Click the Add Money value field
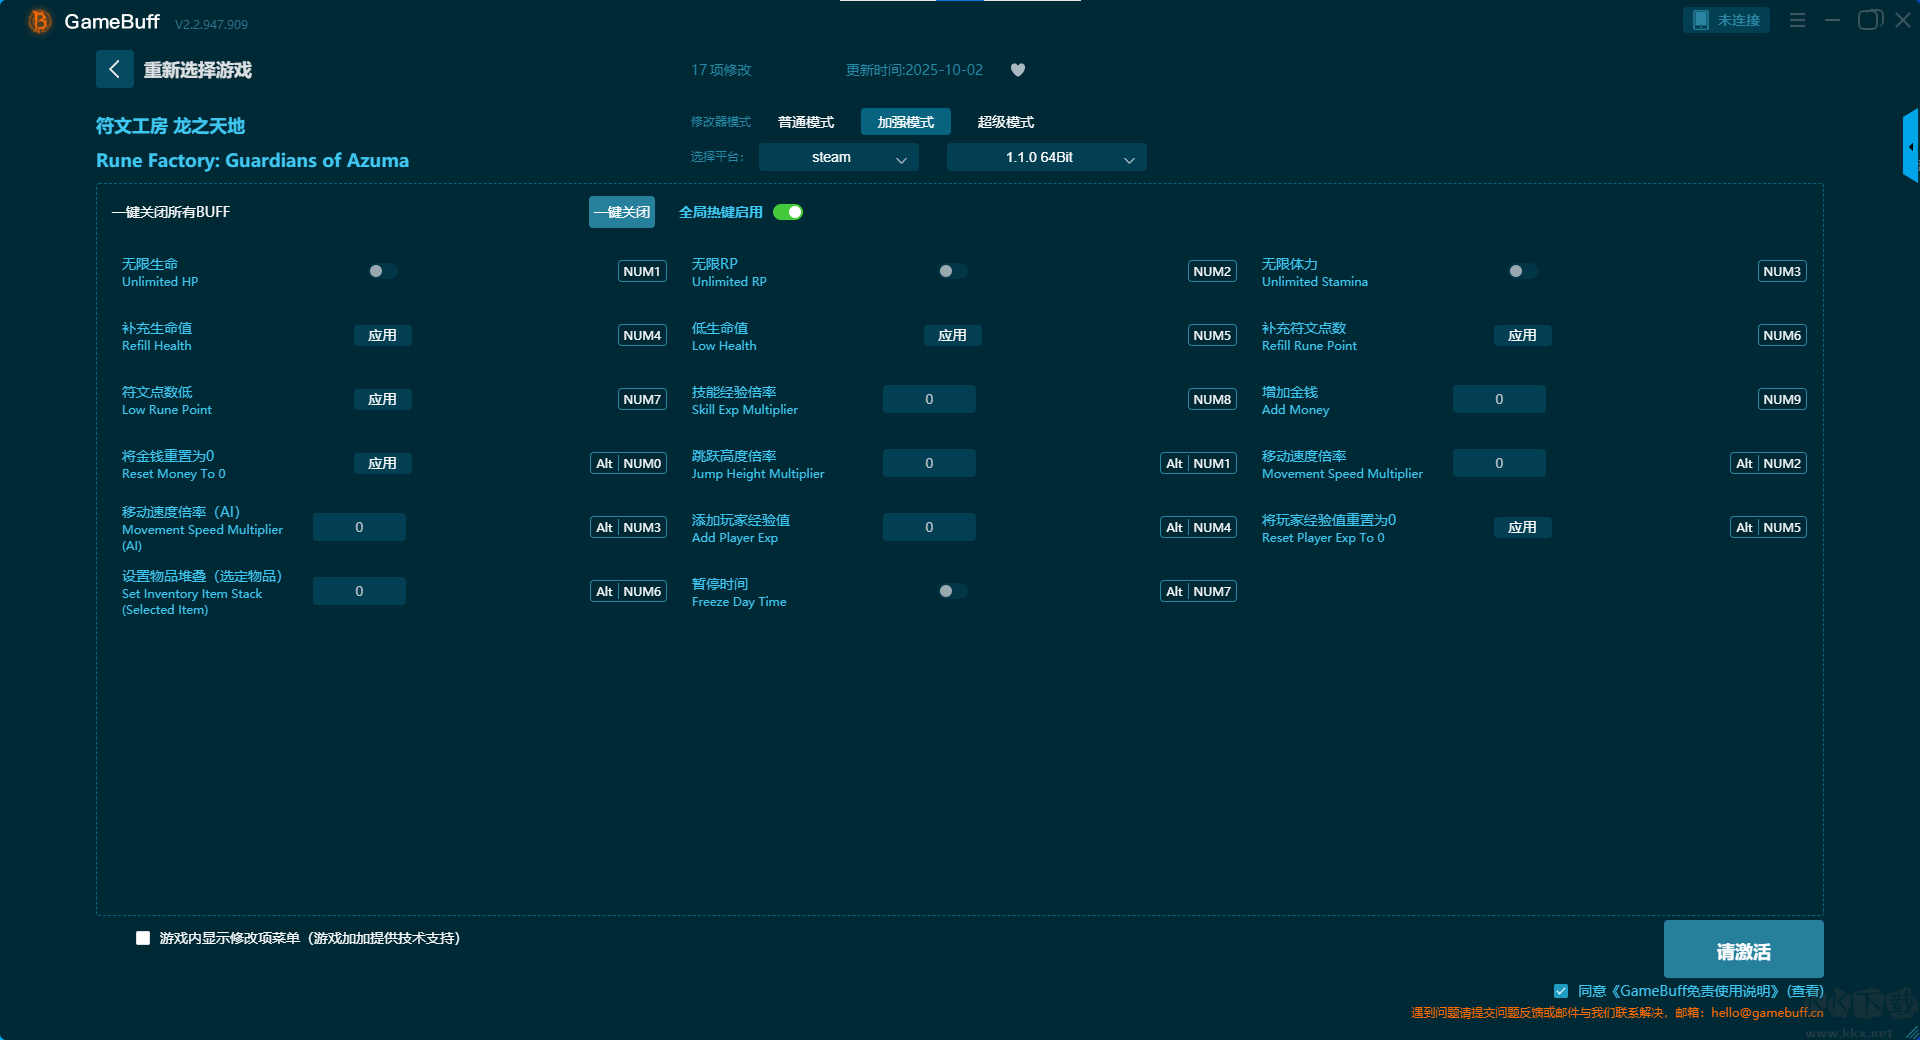The height and width of the screenshot is (1040, 1920). pyautogui.click(x=1498, y=399)
